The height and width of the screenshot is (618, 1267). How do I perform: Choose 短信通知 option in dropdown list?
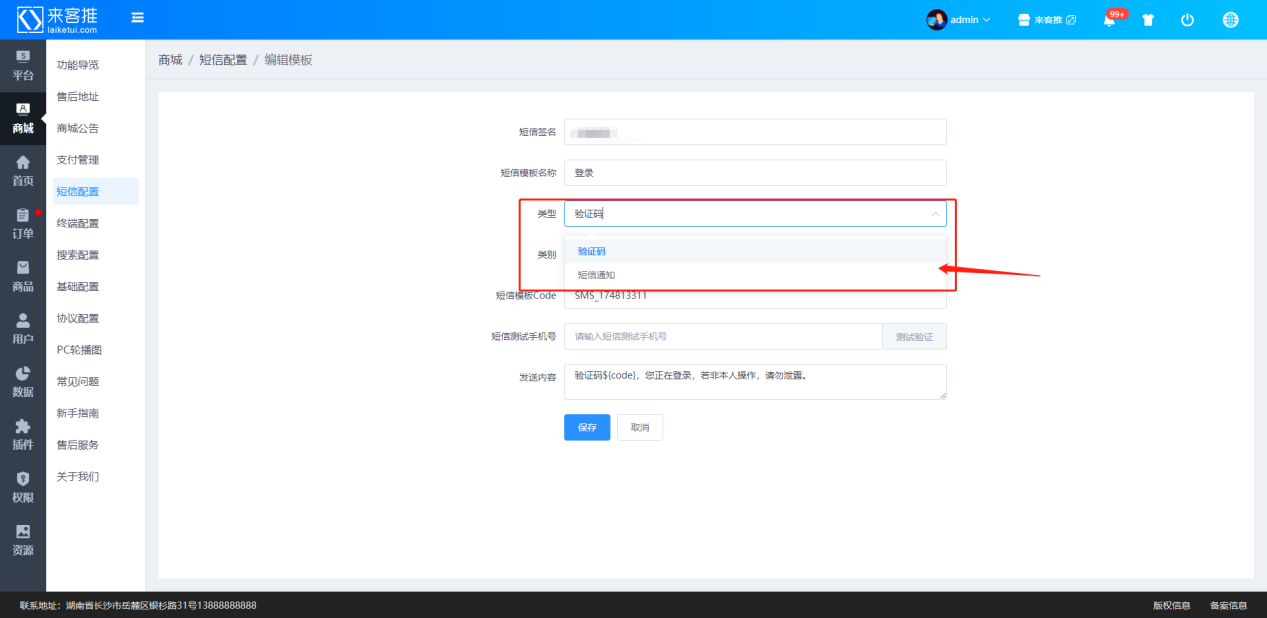tap(755, 274)
